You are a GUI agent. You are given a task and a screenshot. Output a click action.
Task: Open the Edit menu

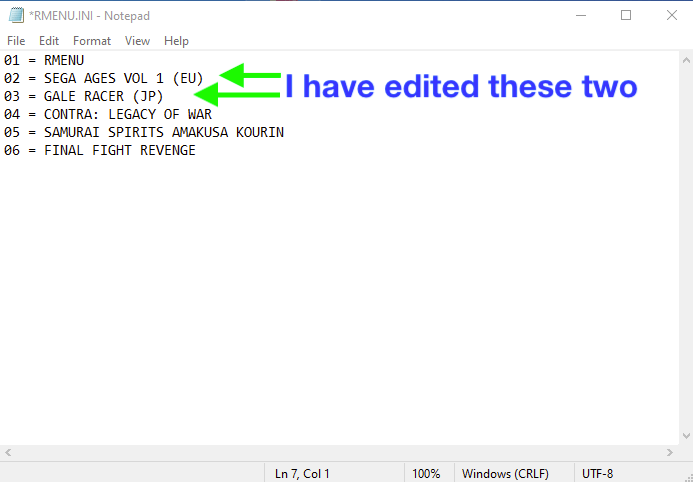[x=49, y=41]
